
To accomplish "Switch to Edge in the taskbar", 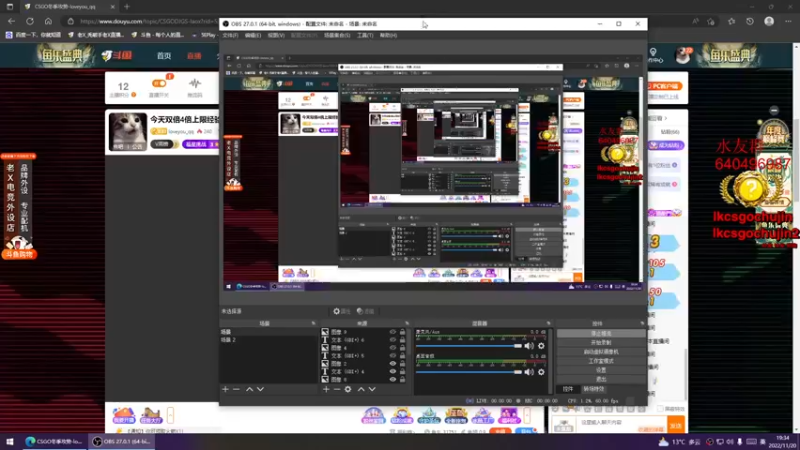I will (54, 442).
